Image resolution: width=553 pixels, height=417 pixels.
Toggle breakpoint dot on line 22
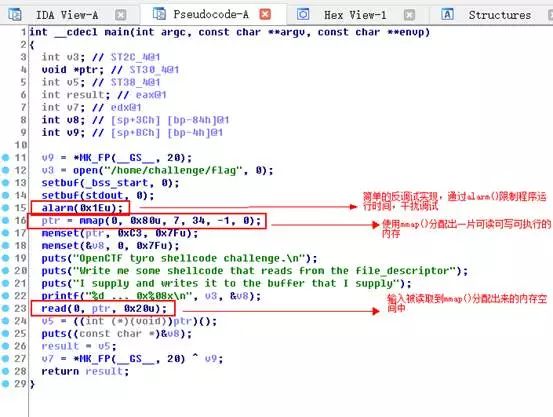5,296
